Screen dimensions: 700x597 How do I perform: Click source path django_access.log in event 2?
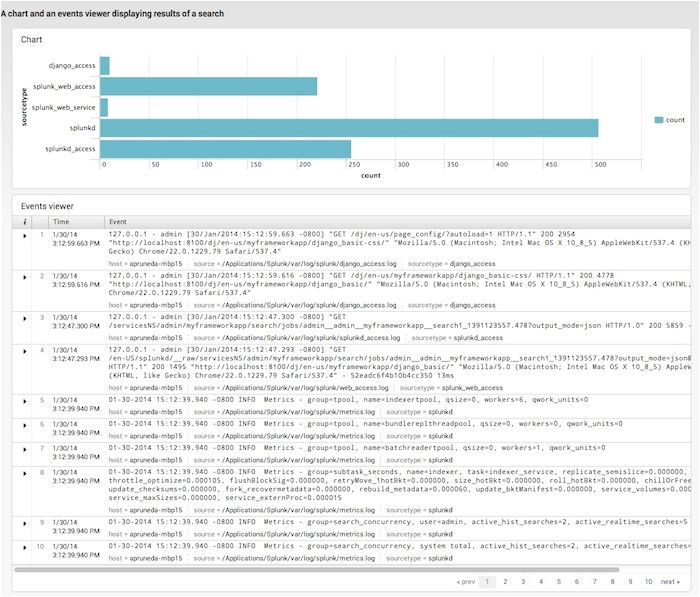pos(309,305)
